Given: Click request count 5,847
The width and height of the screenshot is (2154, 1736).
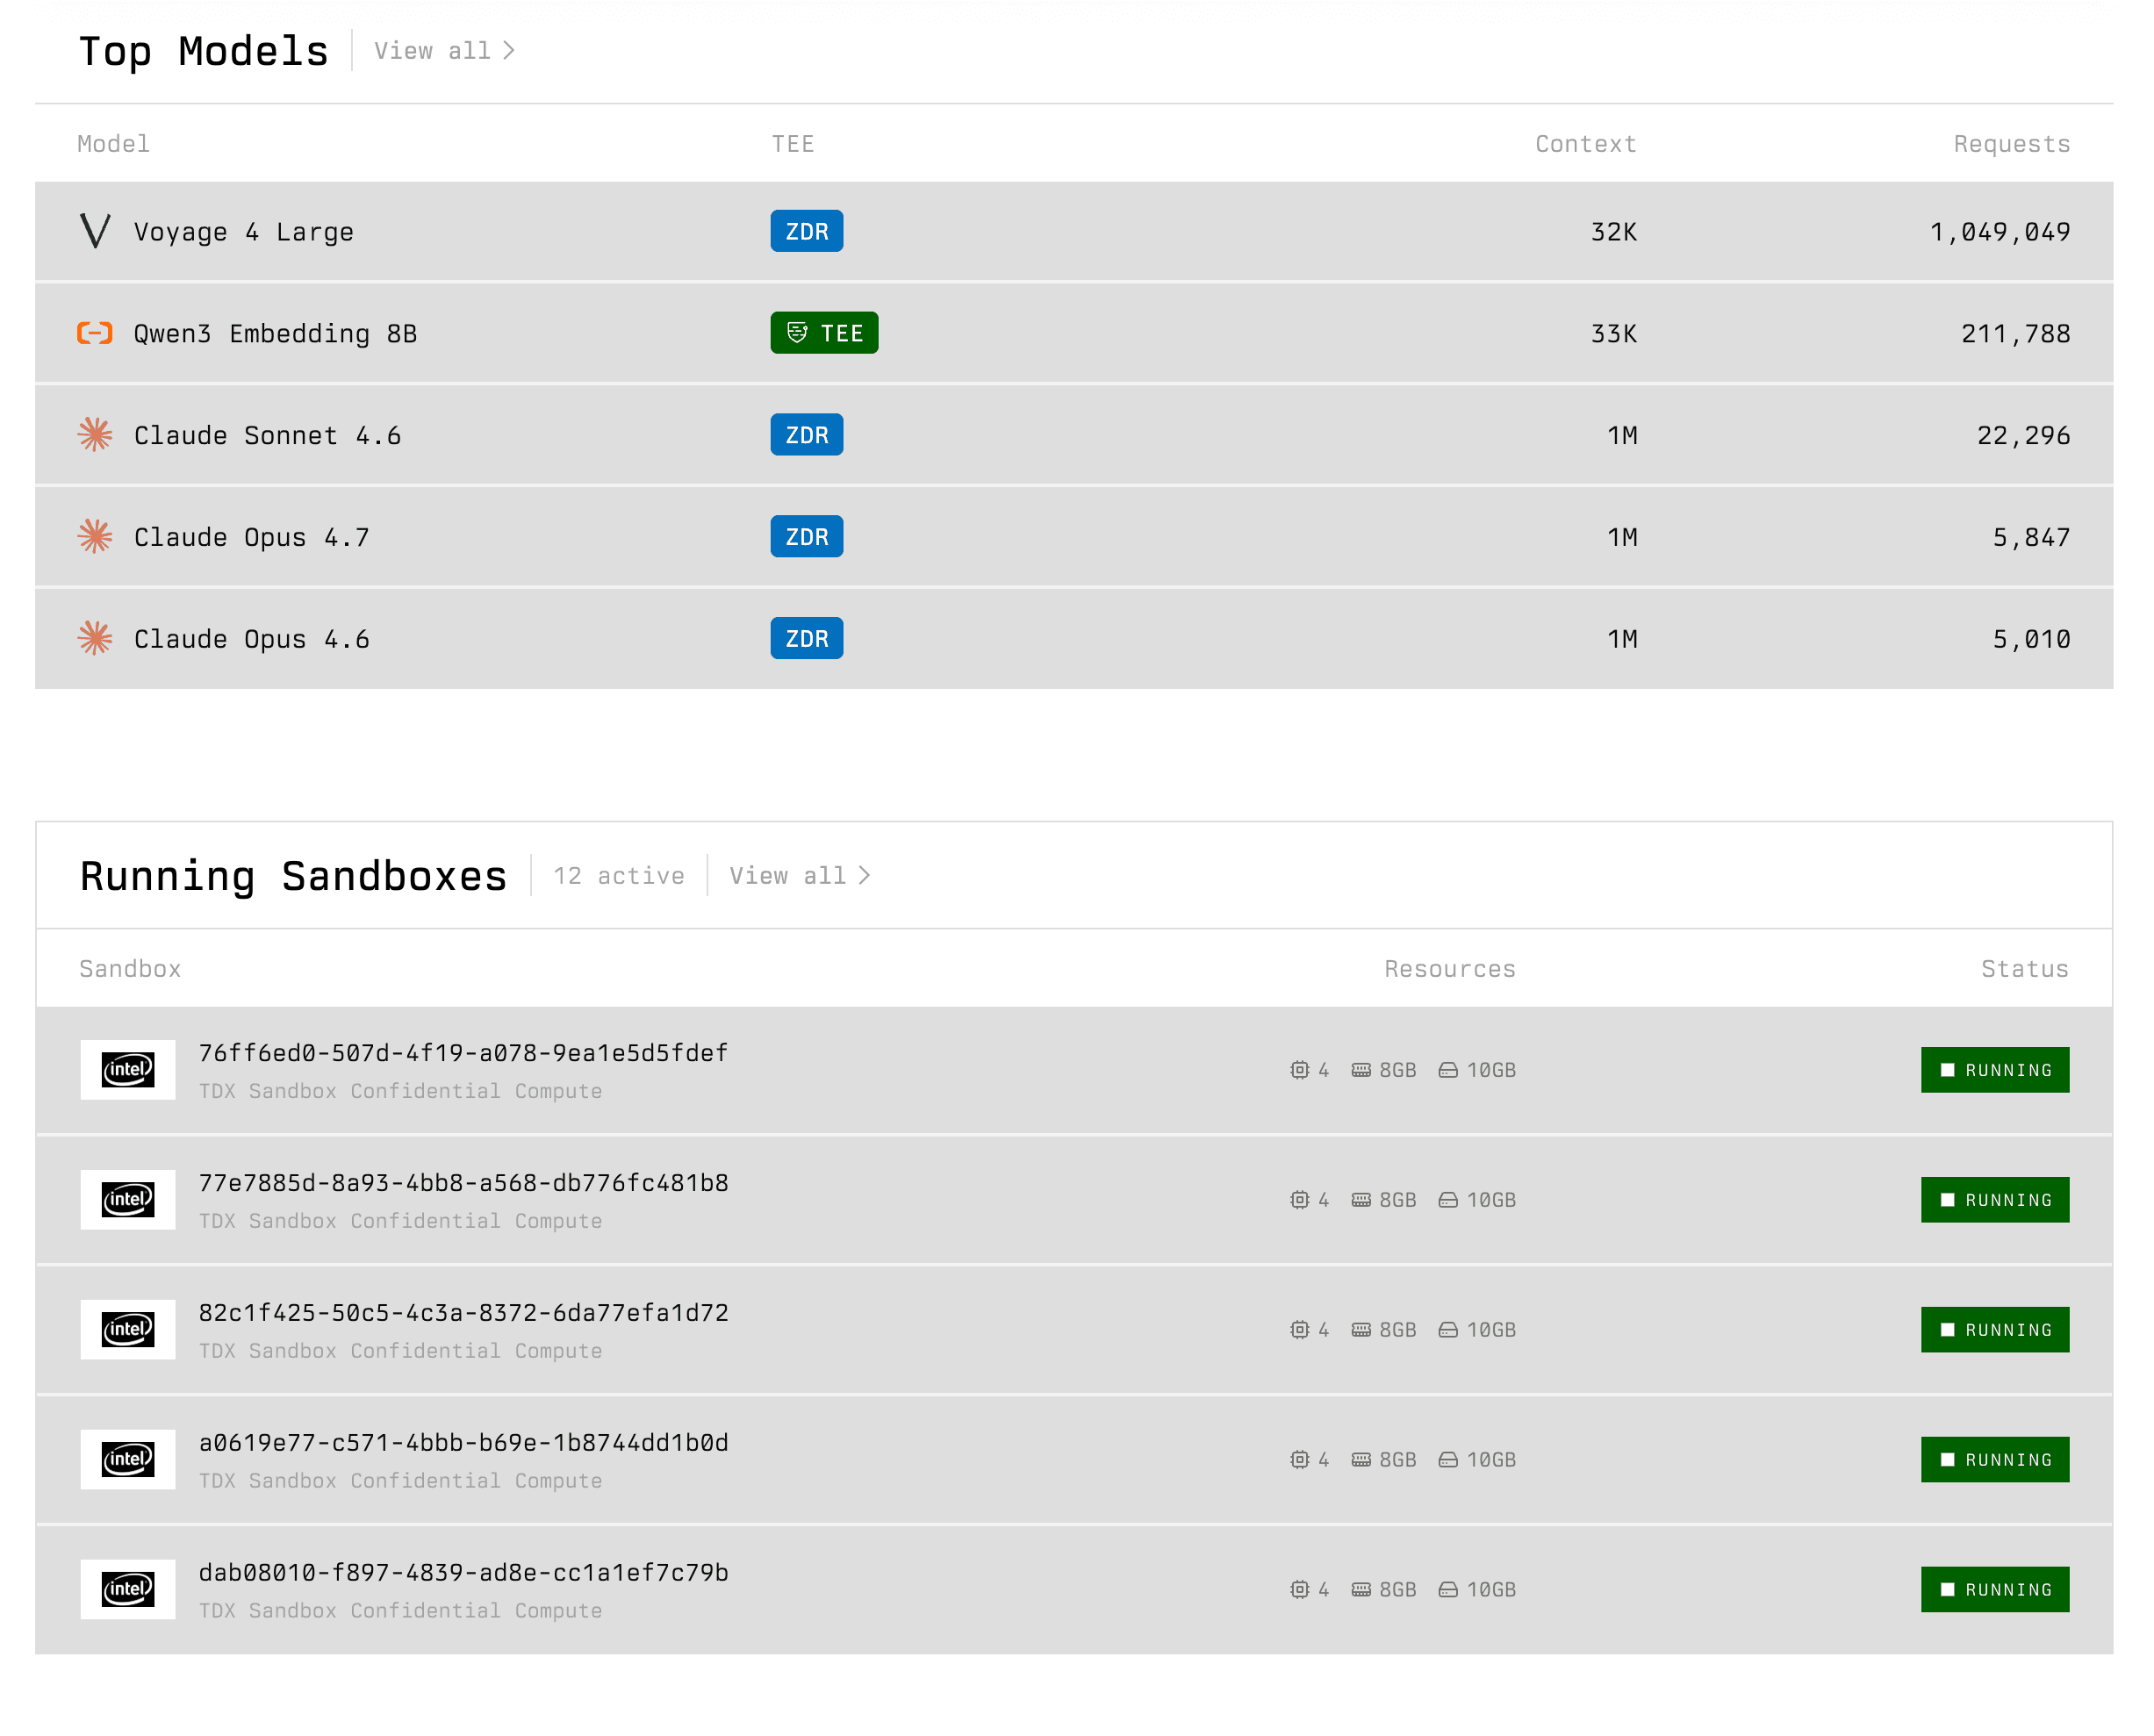Looking at the screenshot, I should [2032, 538].
